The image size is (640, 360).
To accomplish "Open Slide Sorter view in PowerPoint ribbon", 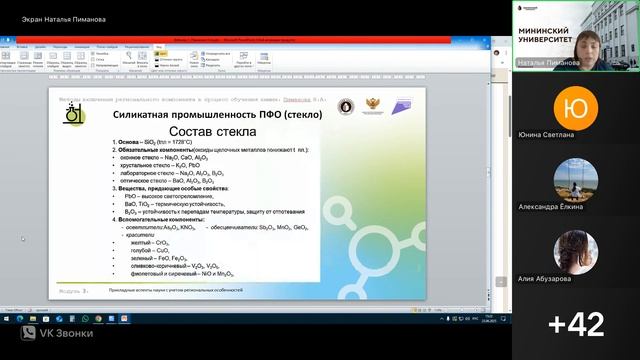I will pyautogui.click(x=6, y=59).
